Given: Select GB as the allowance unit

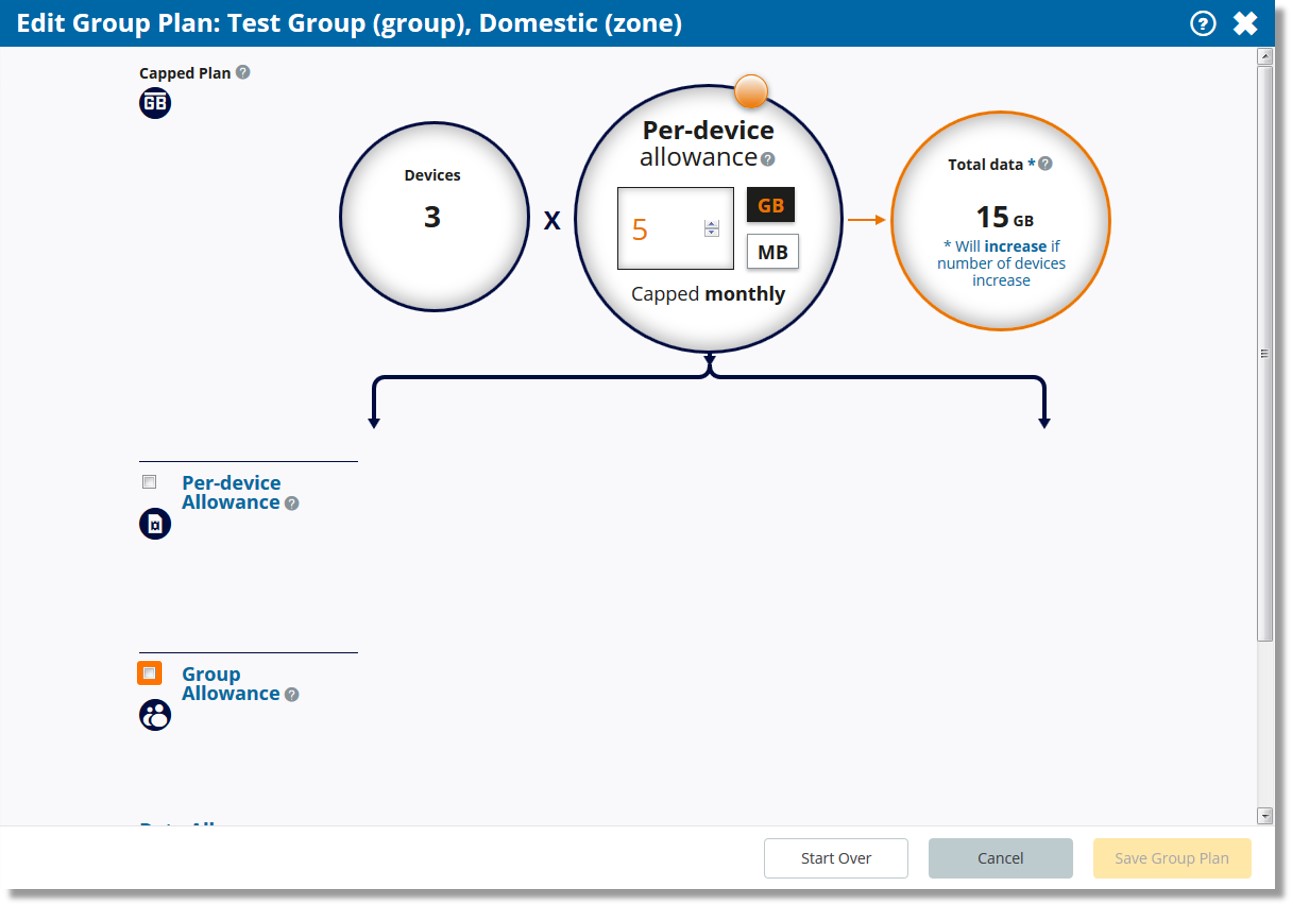Looking at the screenshot, I should coord(771,205).
